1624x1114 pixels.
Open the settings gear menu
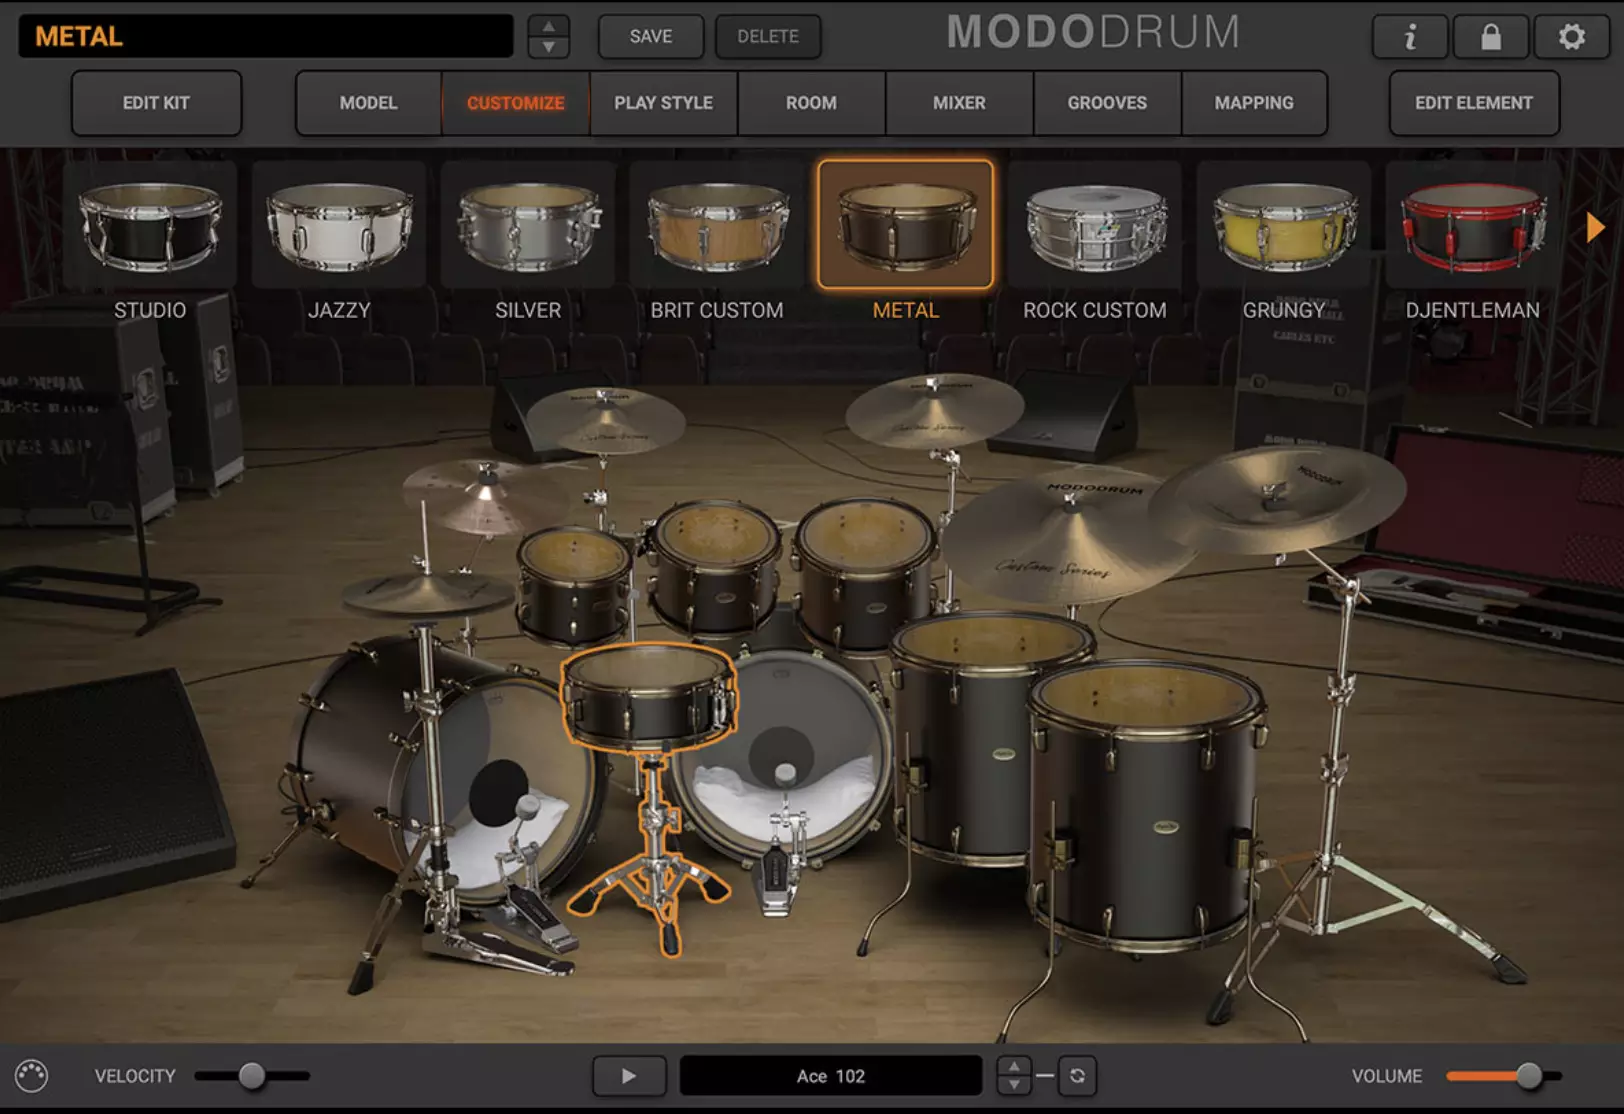click(x=1571, y=37)
